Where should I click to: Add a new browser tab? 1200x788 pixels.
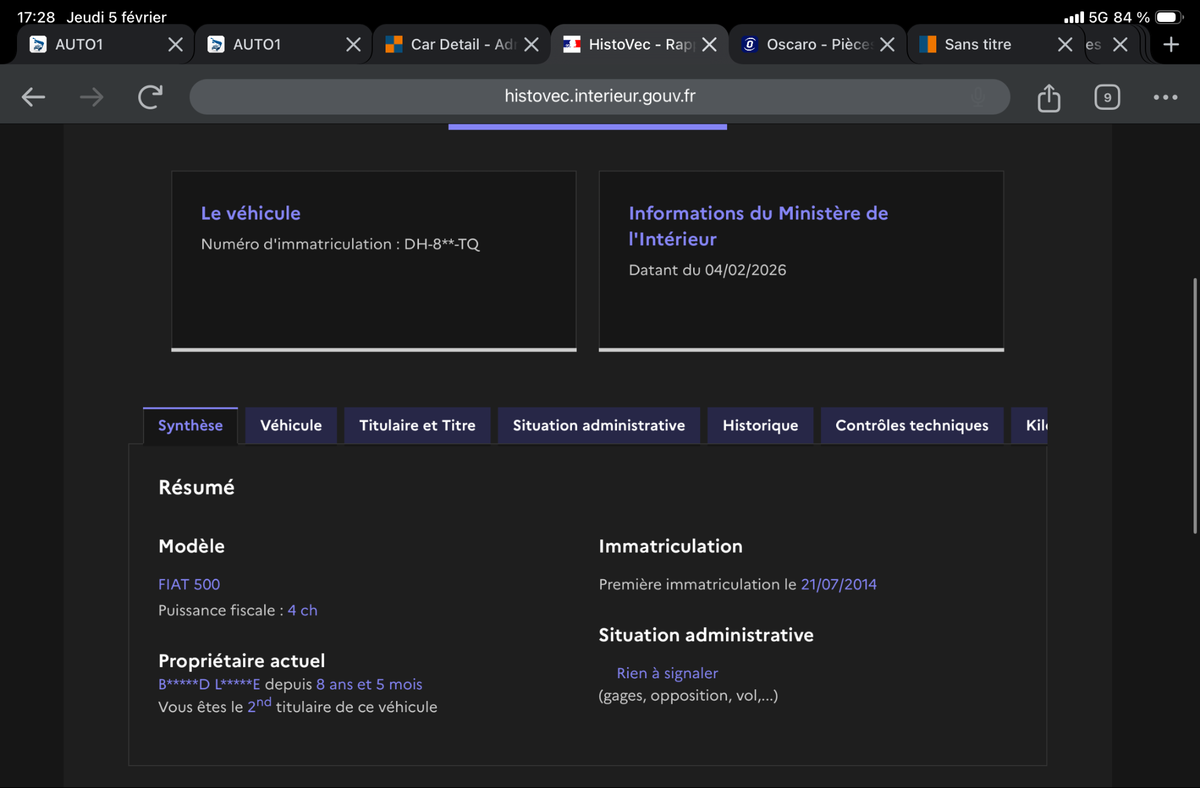1171,44
